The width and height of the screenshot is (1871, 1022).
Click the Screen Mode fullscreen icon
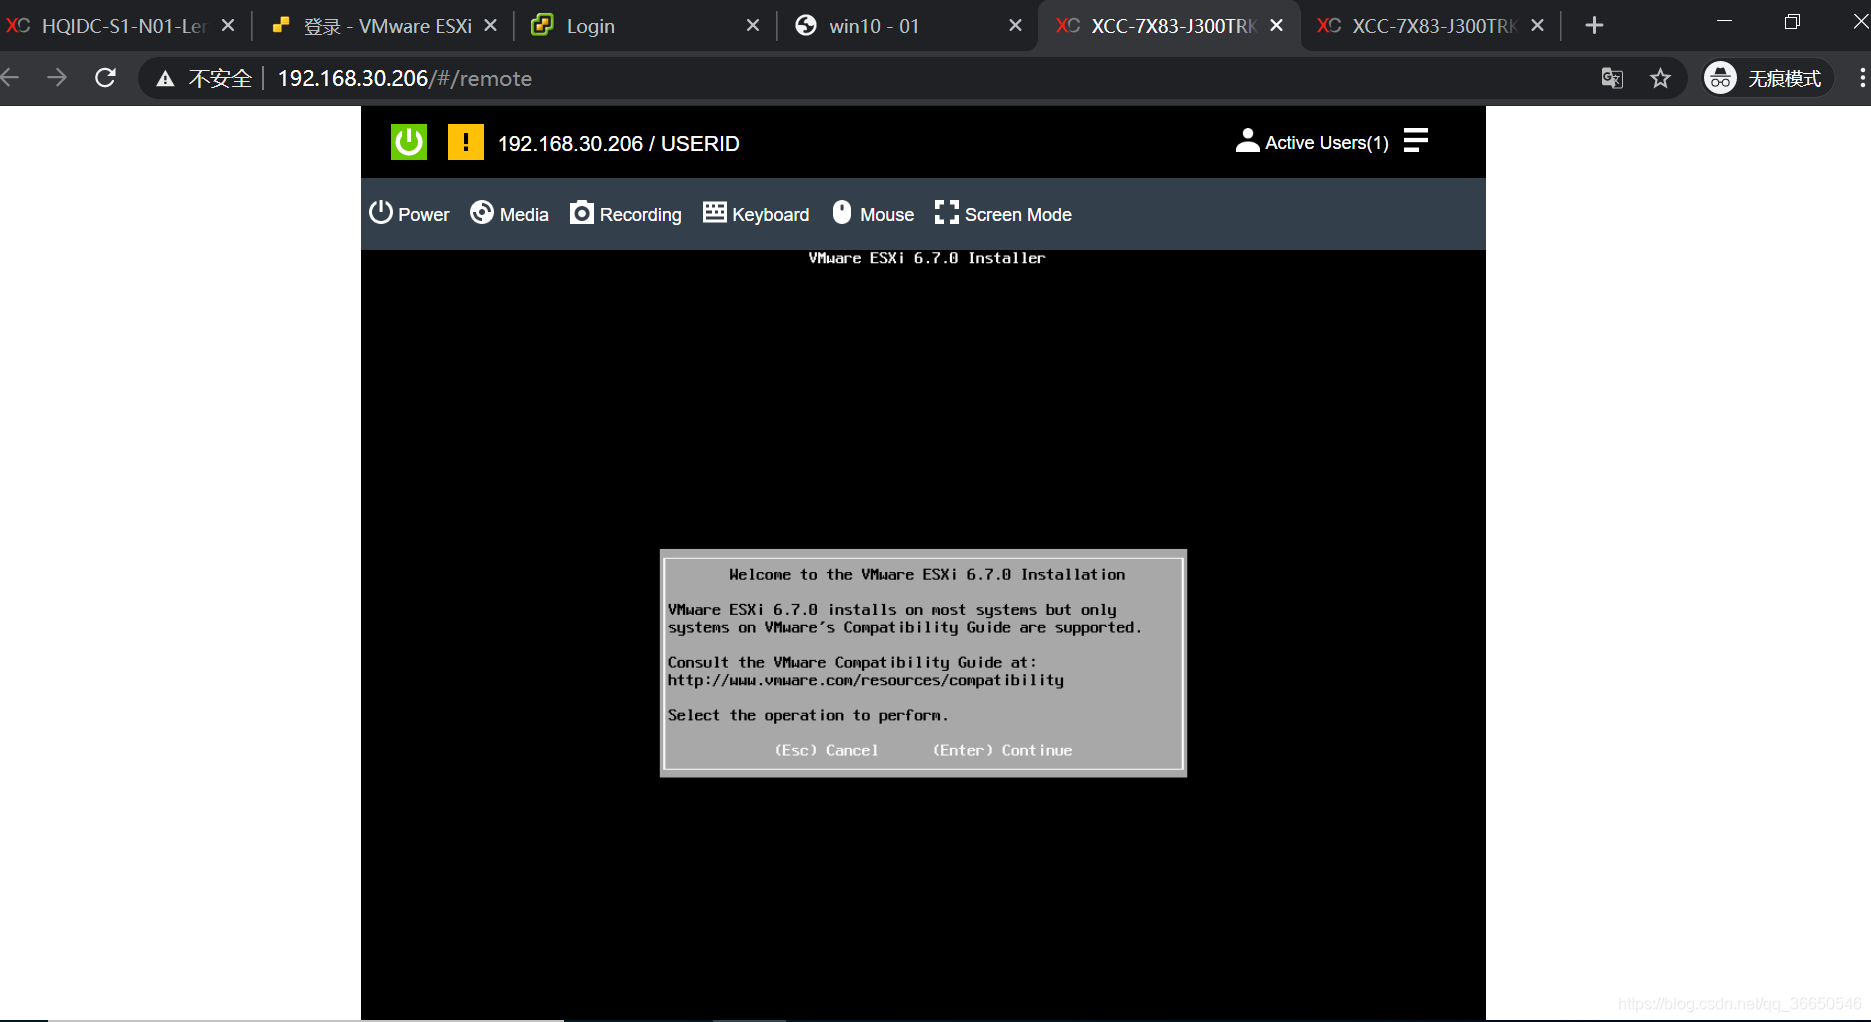click(x=947, y=212)
